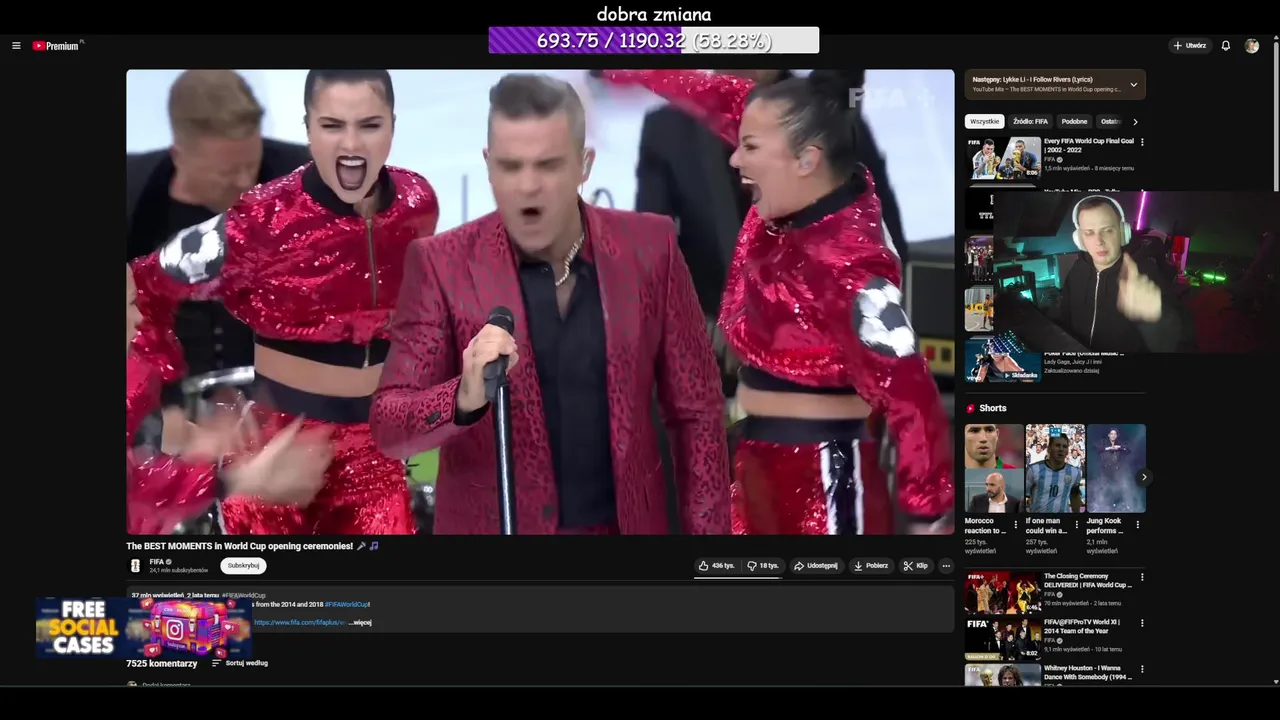
Task: Select the Podobne filter chip
Action: (1074, 121)
